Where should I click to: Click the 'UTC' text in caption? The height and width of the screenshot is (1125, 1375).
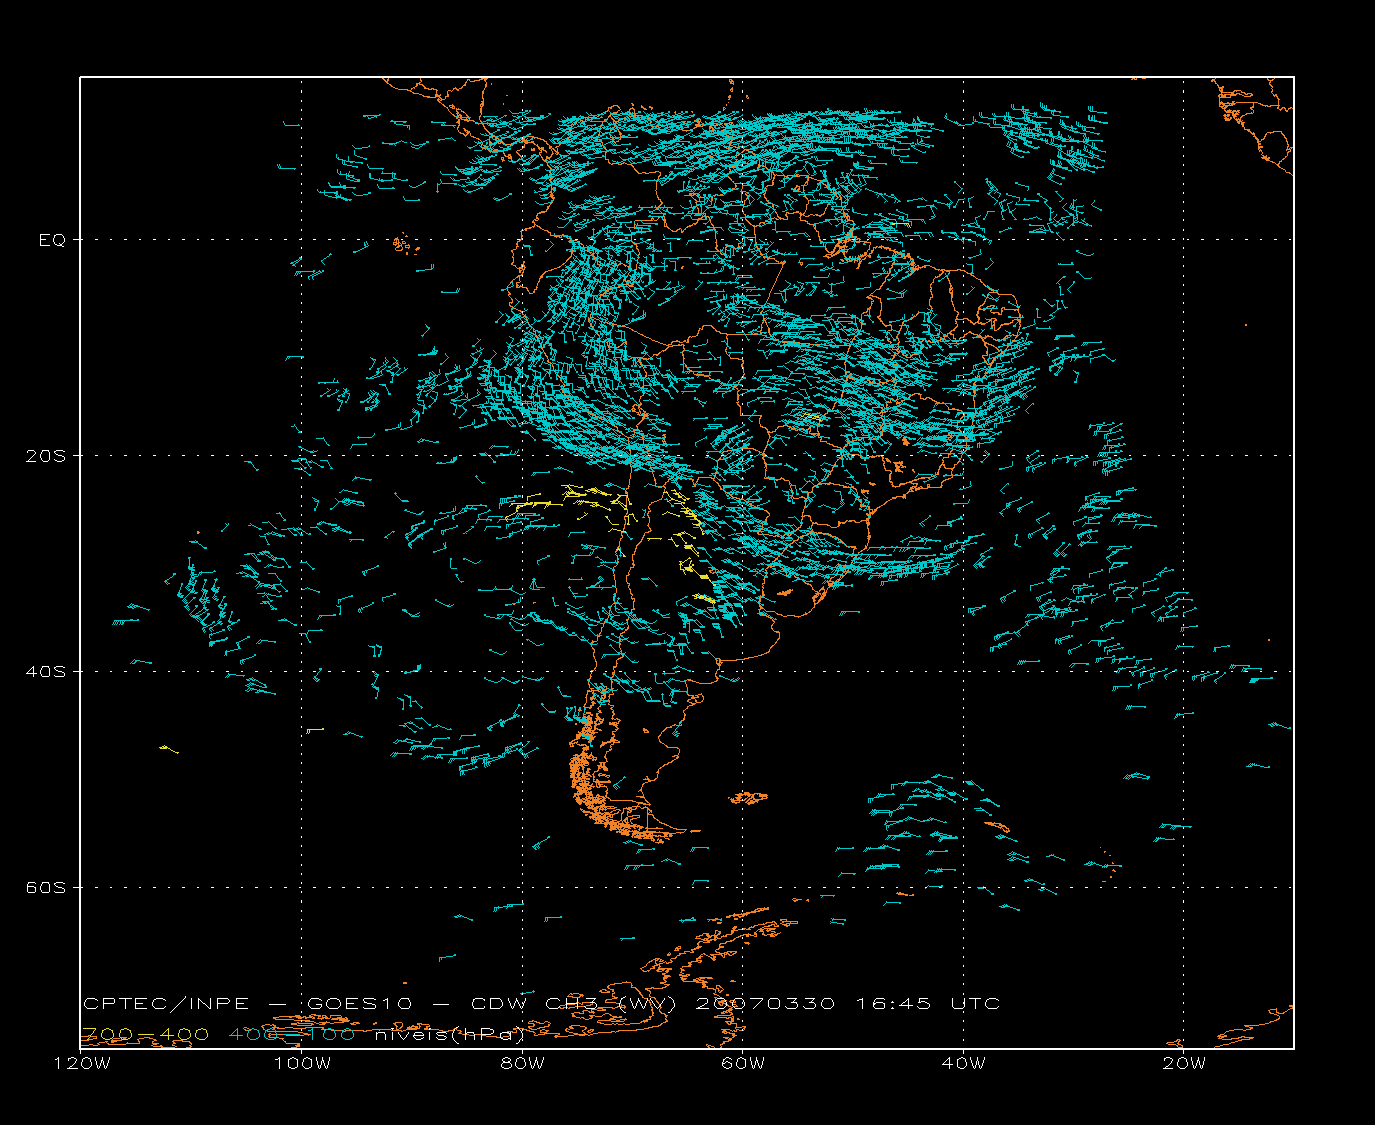(976, 1003)
